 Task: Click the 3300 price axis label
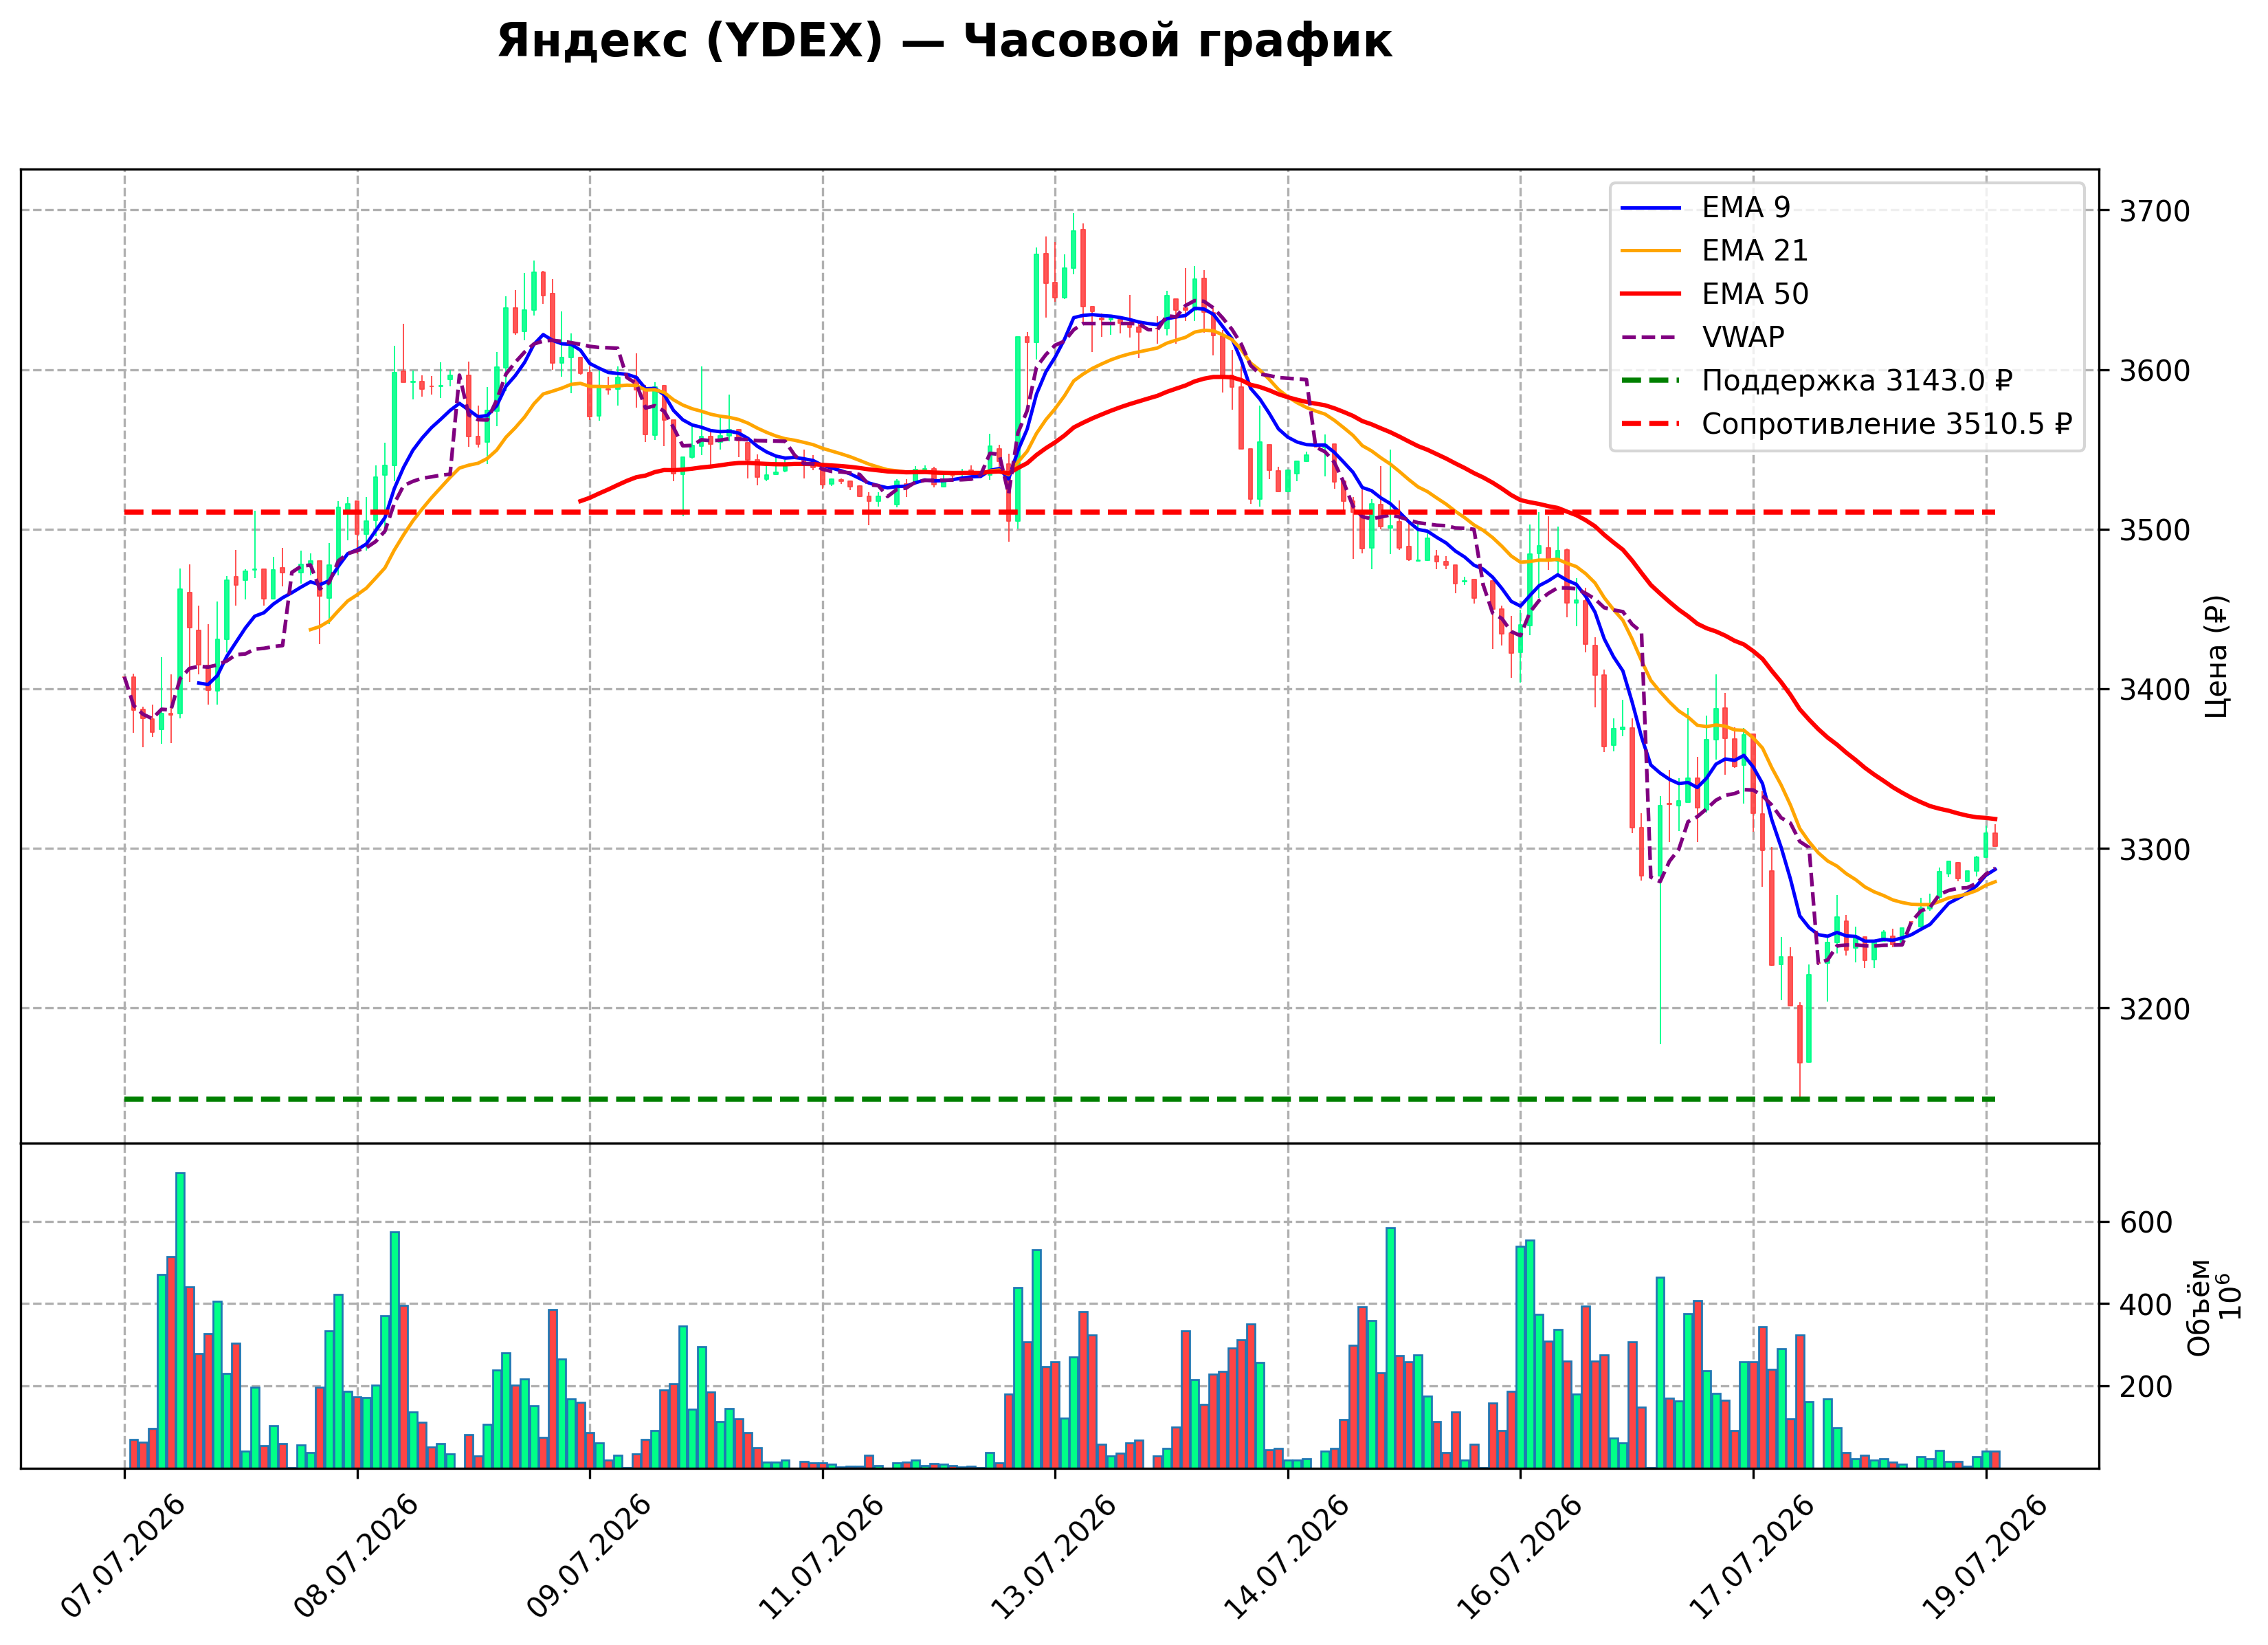[2155, 850]
